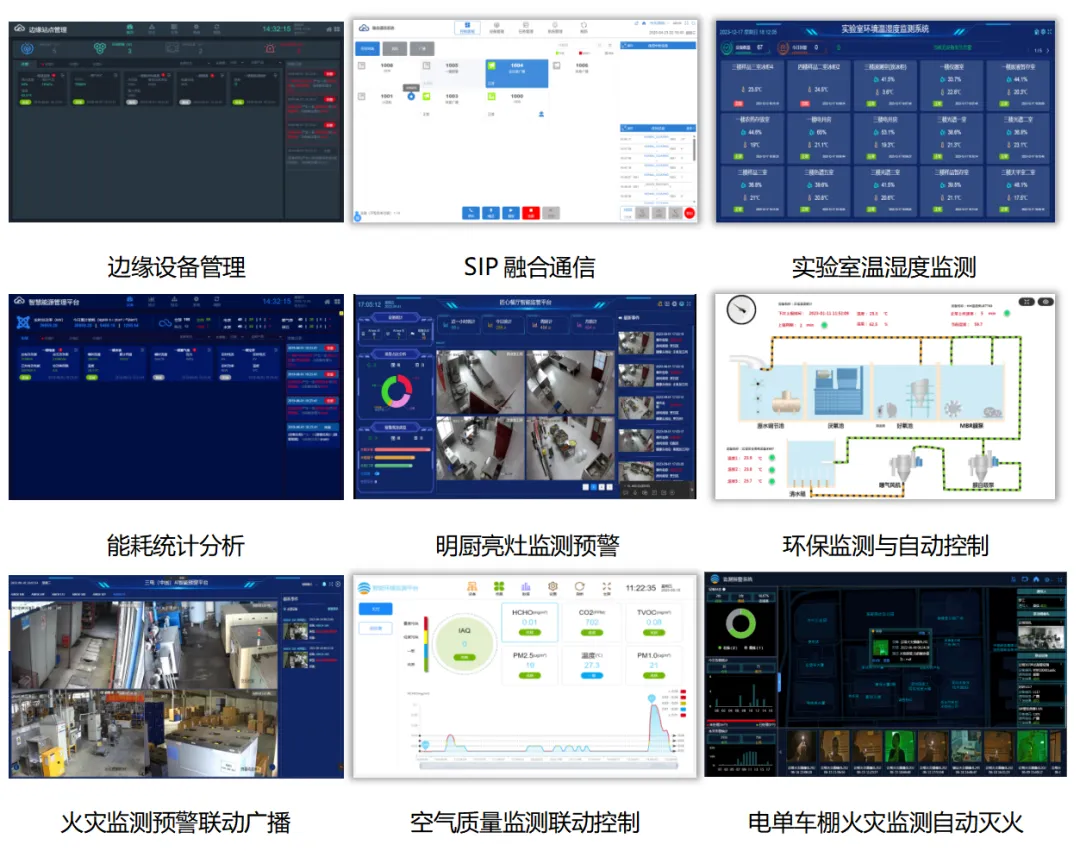Viewport: 1080px width, 851px height.
Task: Select the highlighted blue 1004 extension tile
Action: tap(516, 73)
